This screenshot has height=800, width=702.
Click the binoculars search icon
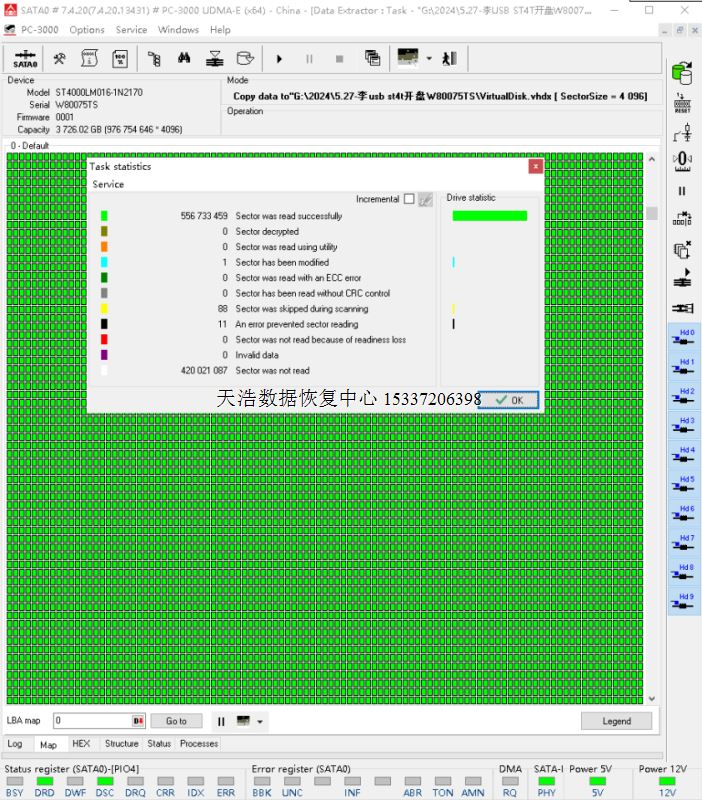(x=184, y=58)
